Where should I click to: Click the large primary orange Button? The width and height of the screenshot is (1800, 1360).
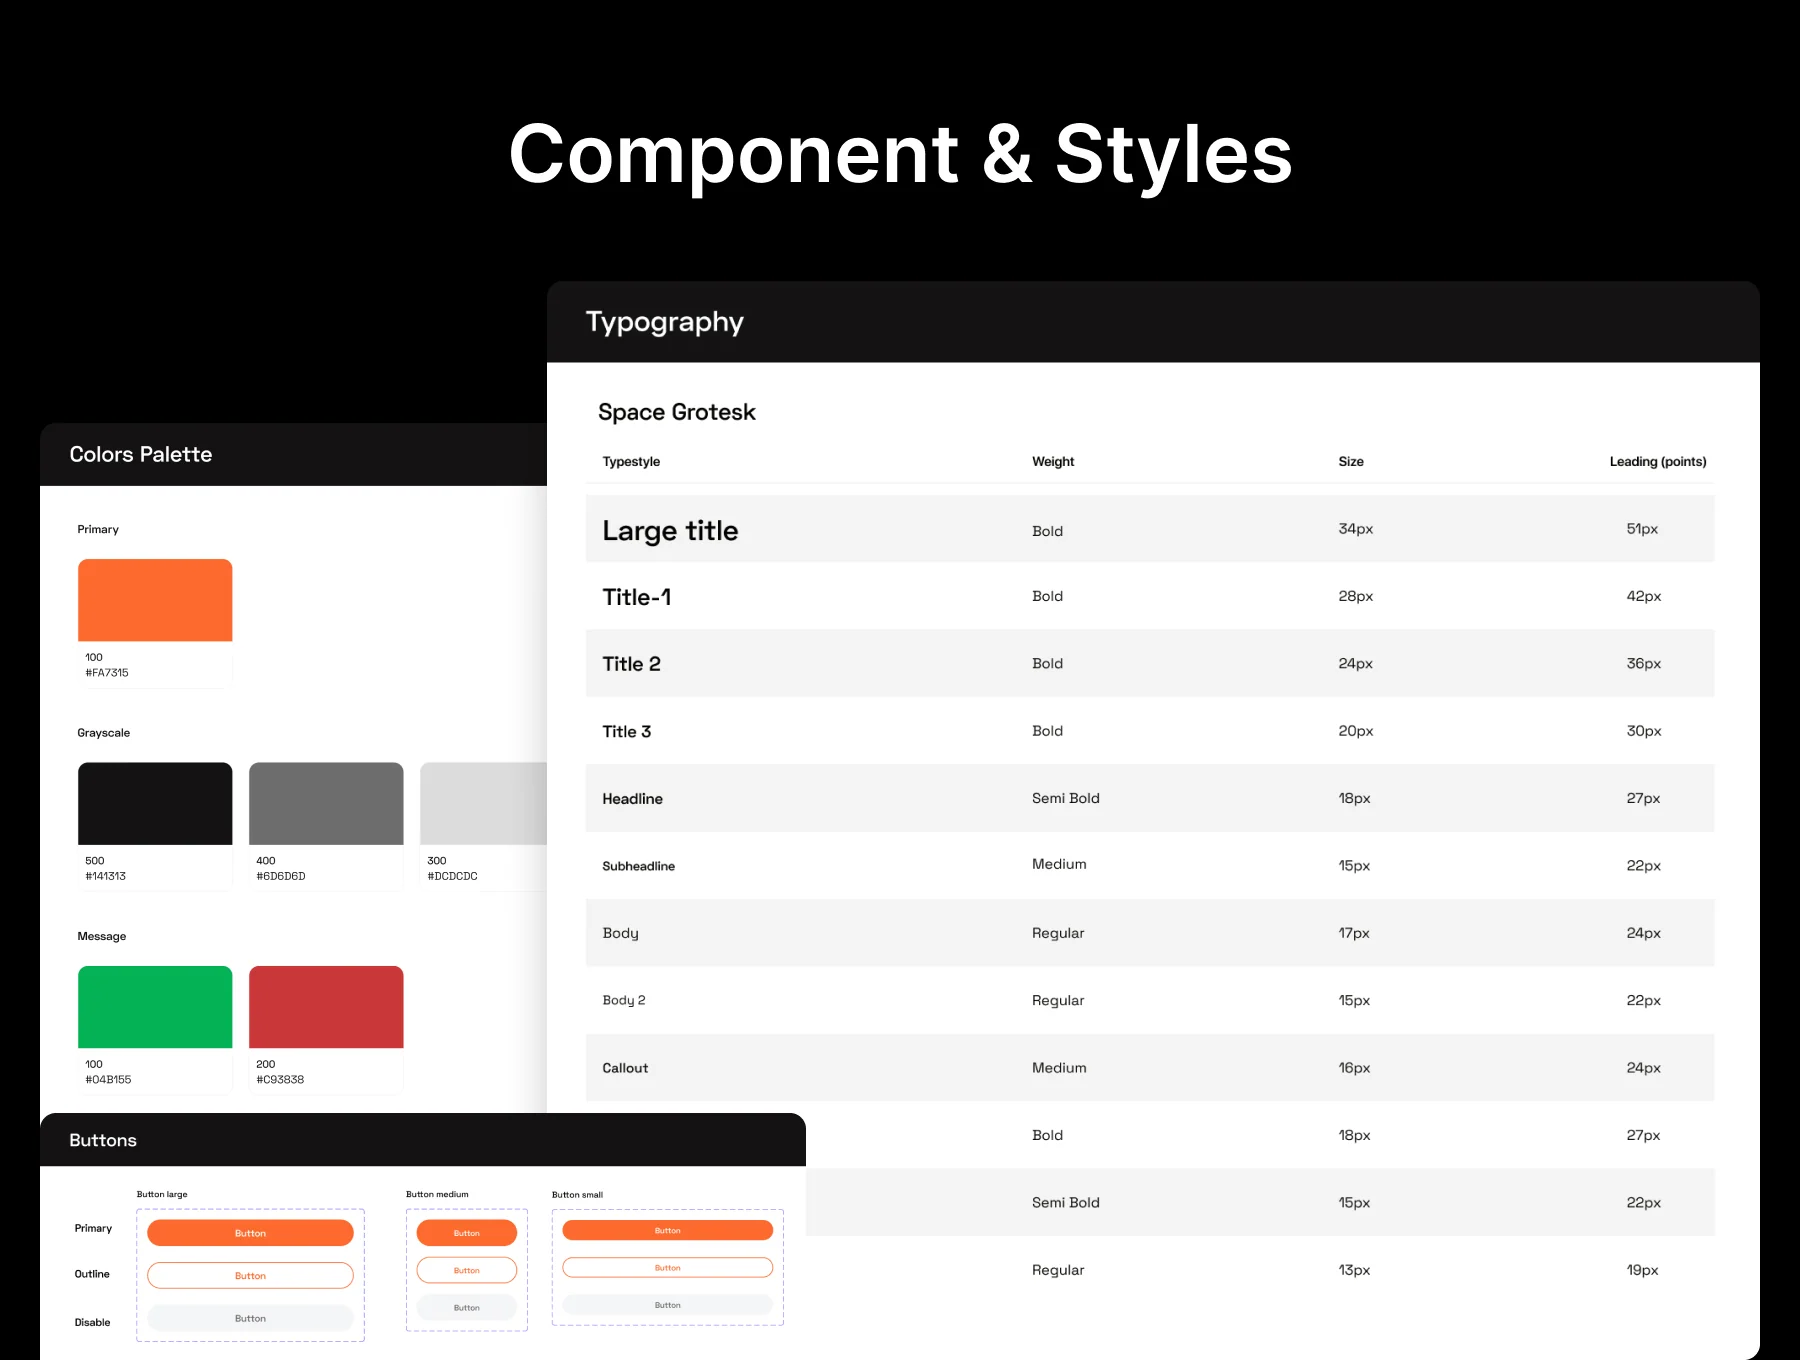click(x=250, y=1233)
